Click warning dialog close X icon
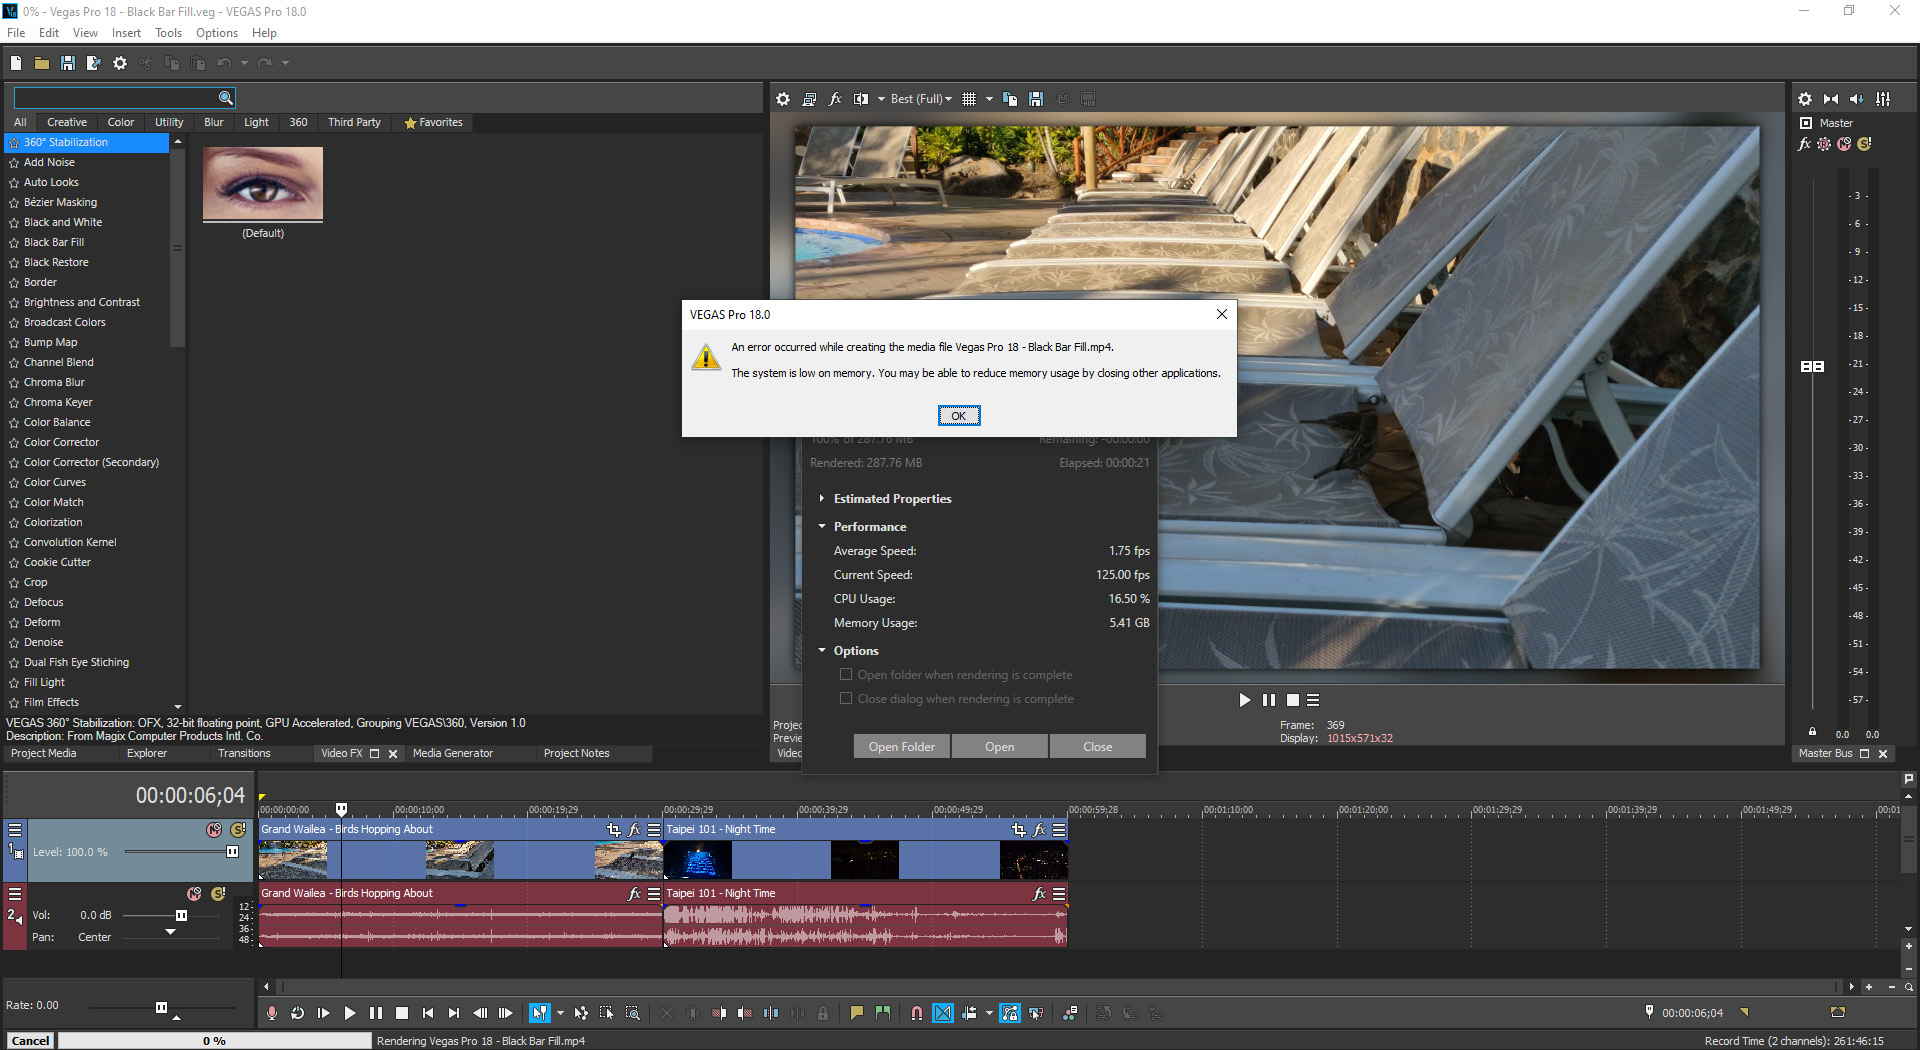The image size is (1920, 1050). coord(1221,314)
